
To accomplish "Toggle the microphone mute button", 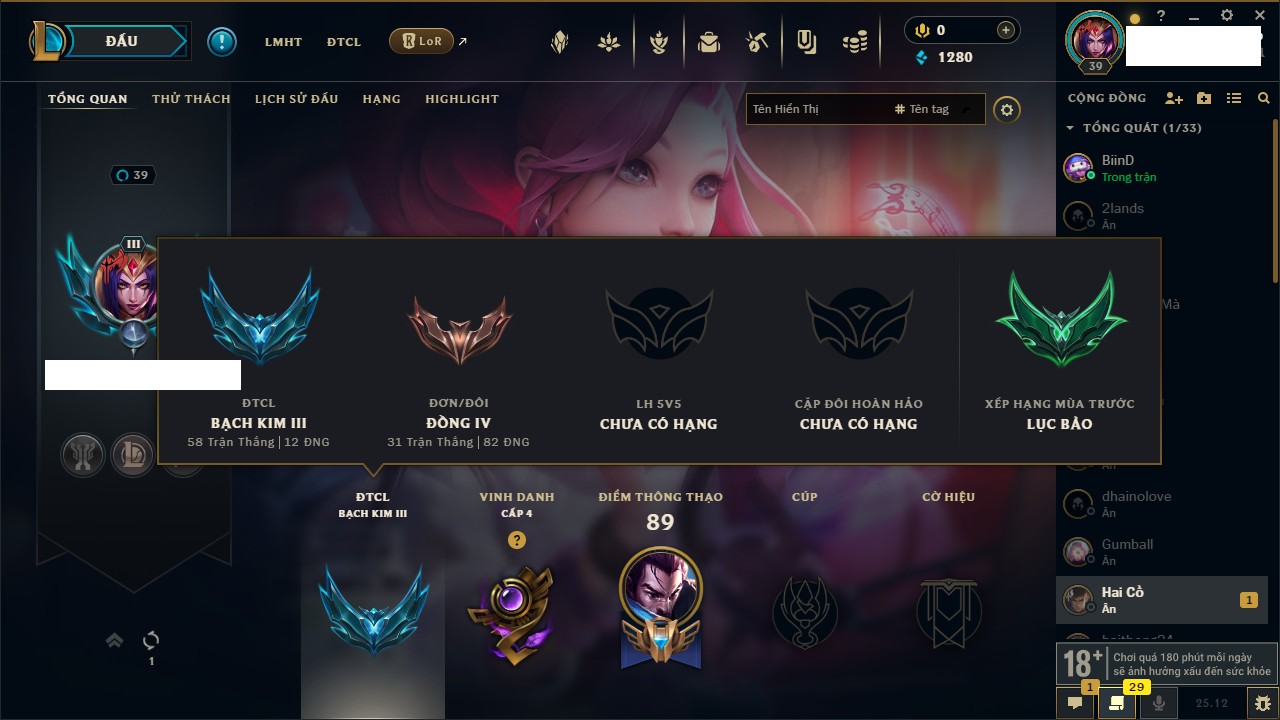I will pos(1159,703).
